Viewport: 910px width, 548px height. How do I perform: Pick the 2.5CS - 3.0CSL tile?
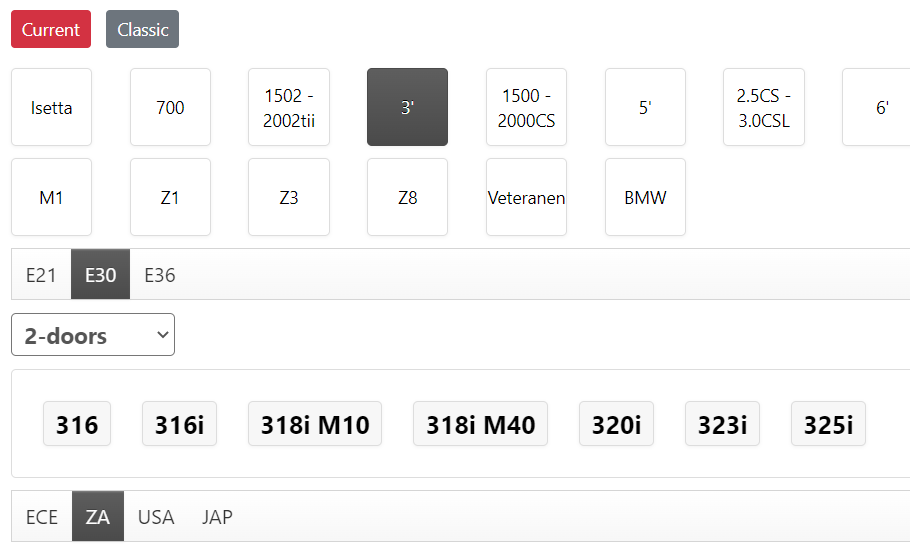(x=764, y=107)
